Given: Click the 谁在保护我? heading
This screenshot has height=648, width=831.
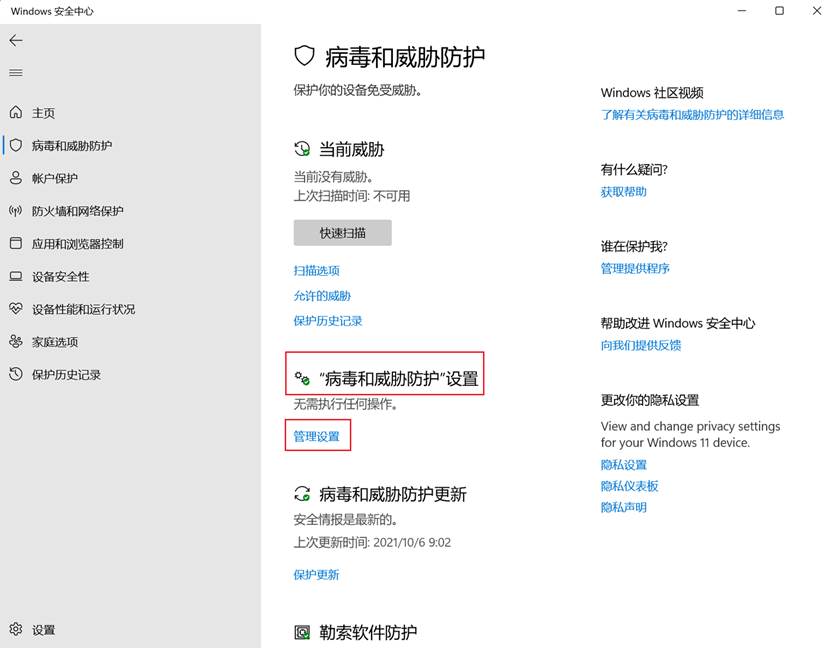Looking at the screenshot, I should pos(634,246).
